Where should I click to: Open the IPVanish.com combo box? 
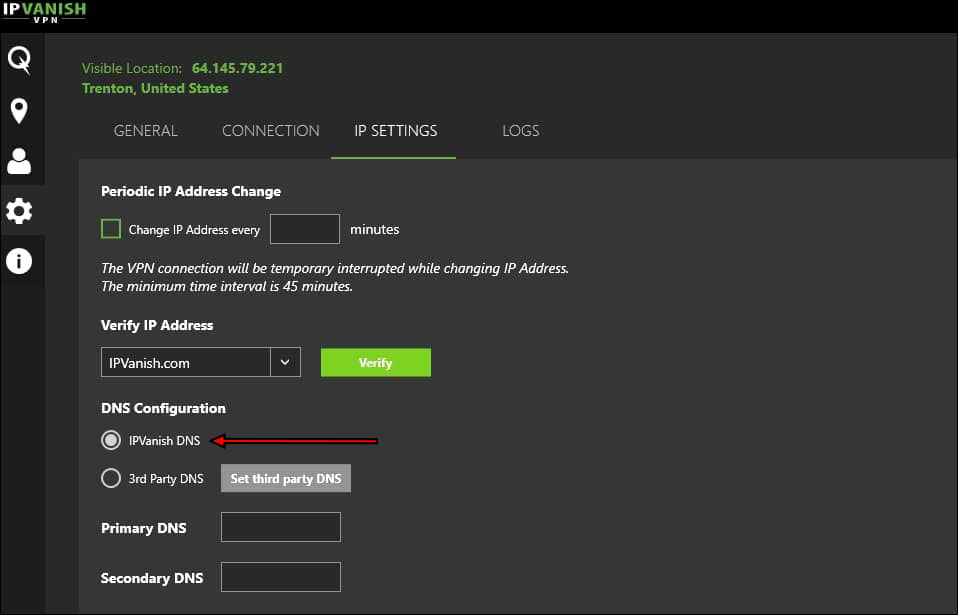186,362
